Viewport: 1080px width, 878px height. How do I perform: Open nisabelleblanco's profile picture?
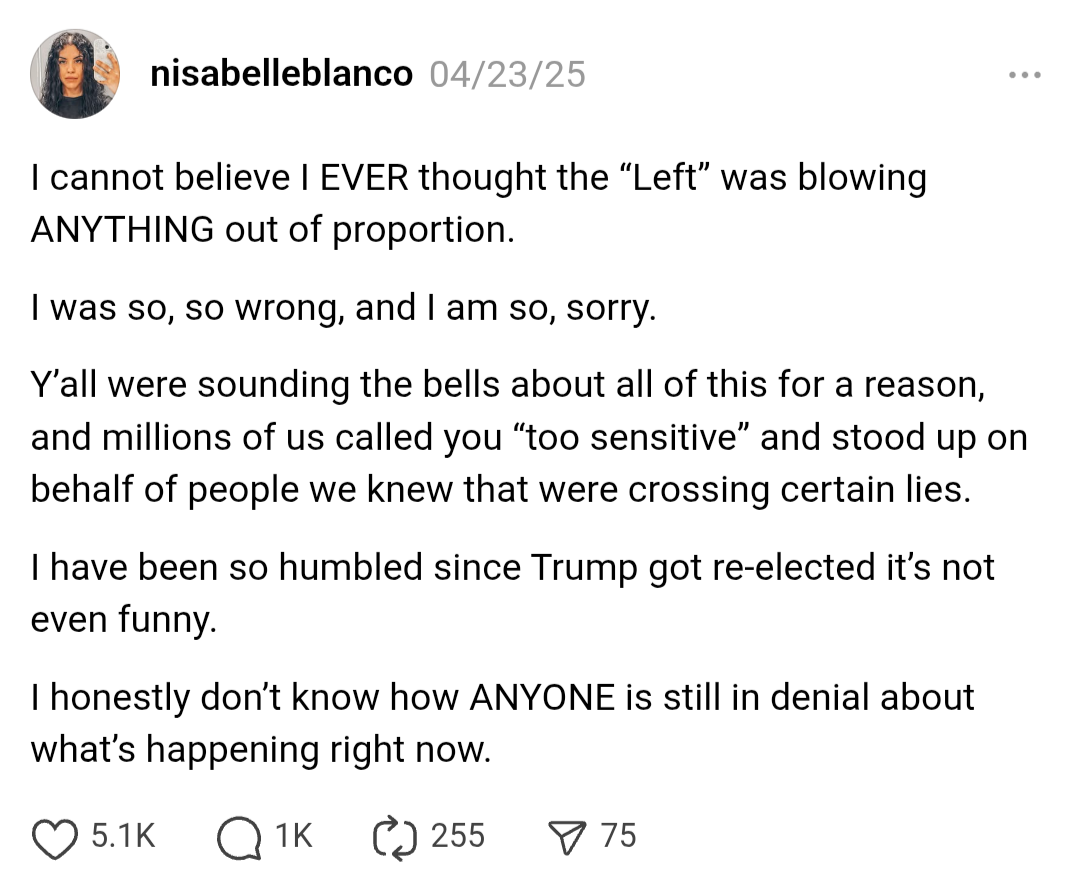pos(75,74)
